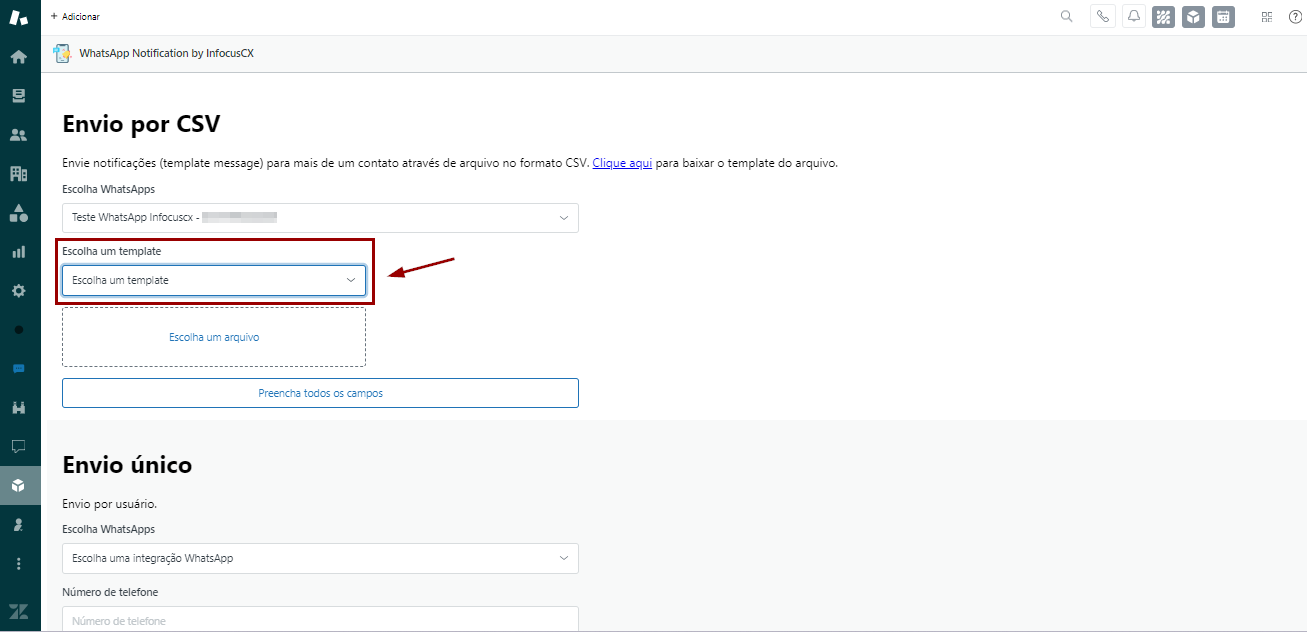Open the notifications bell icon

(x=1133, y=17)
